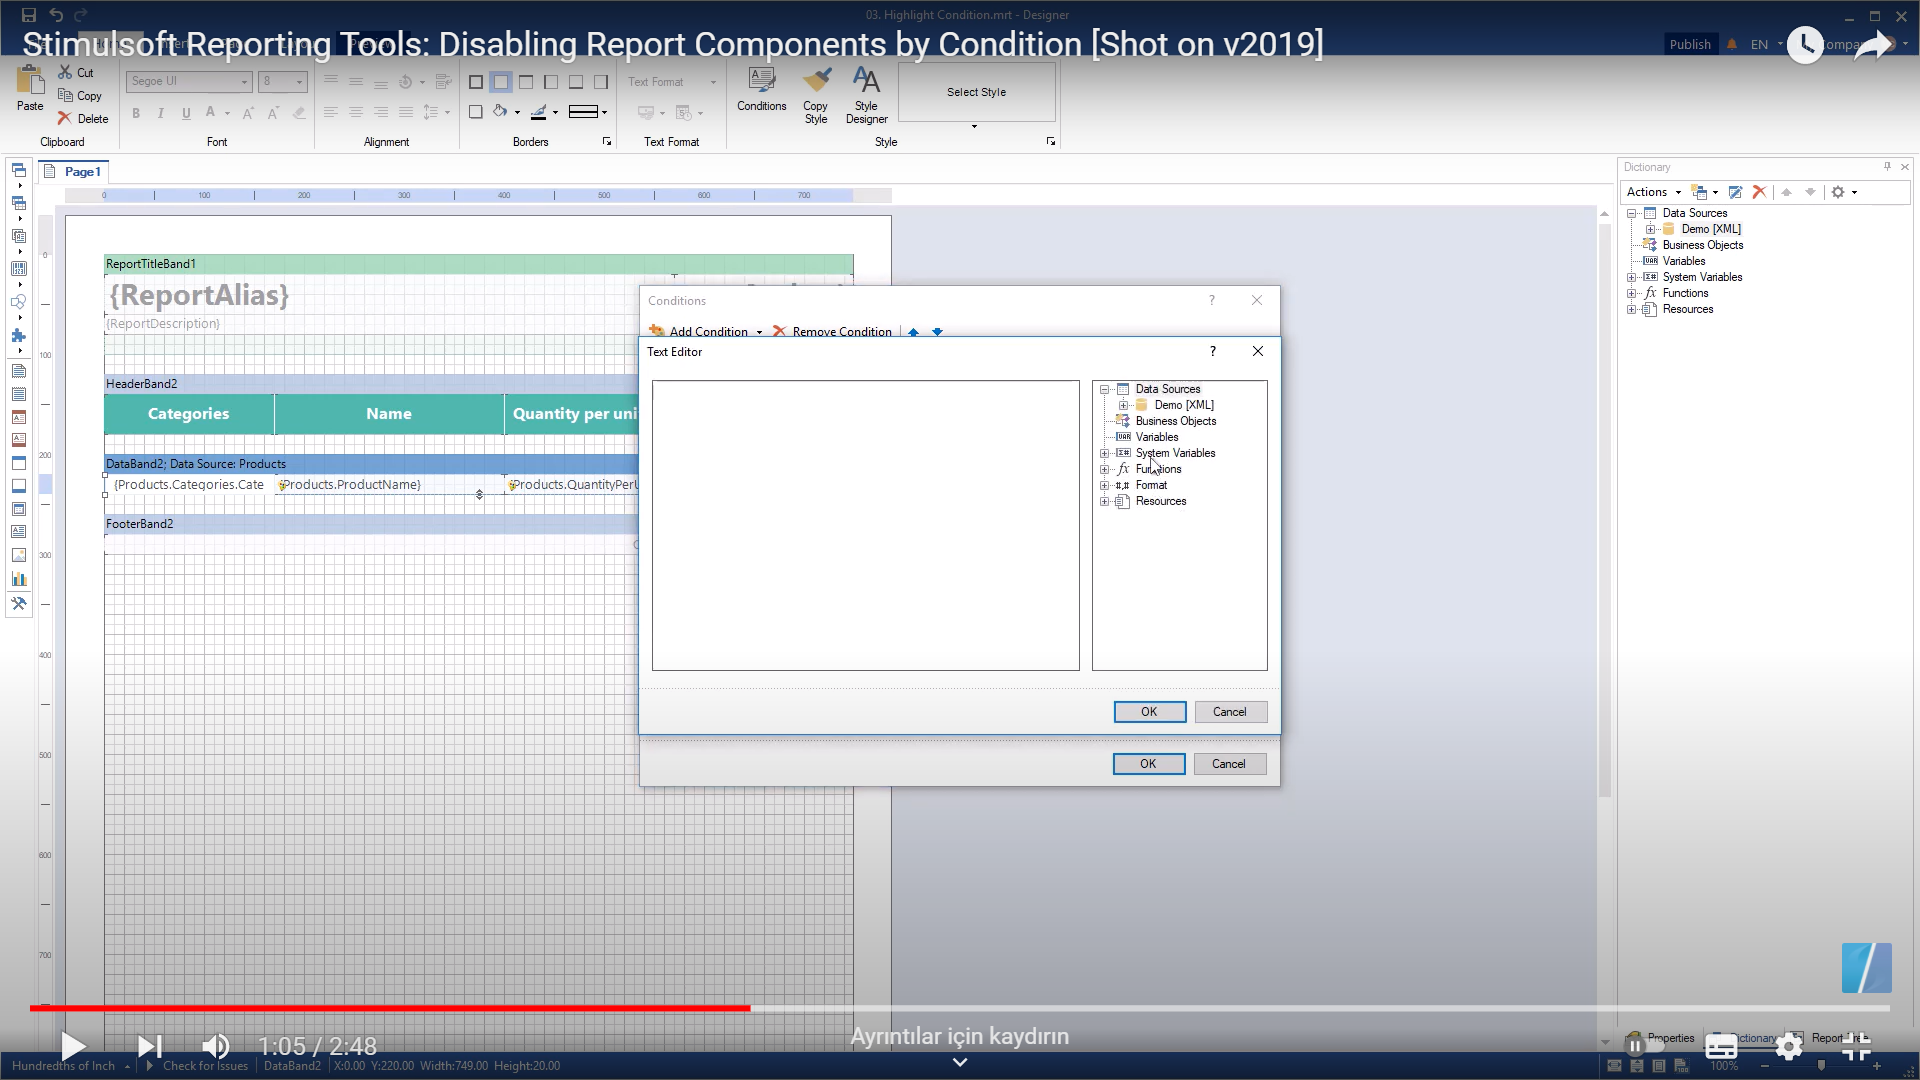Screen dimensions: 1920x1080
Task: Click the Edit icon in Dictionary toolbar
Action: pos(1735,192)
